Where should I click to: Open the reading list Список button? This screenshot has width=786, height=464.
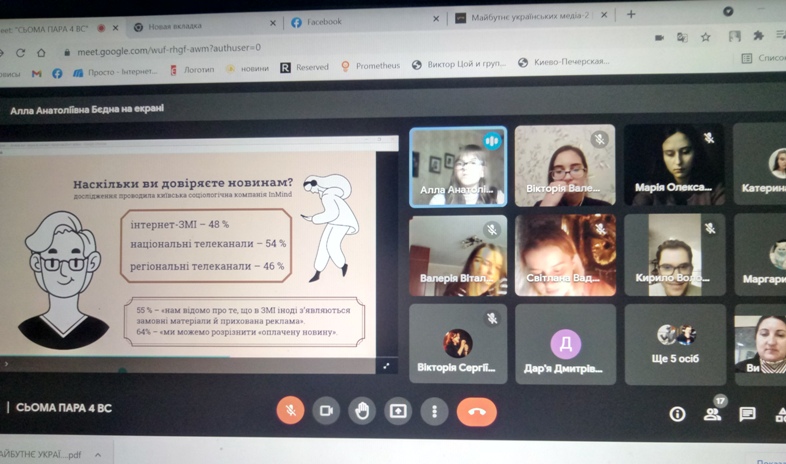click(763, 58)
